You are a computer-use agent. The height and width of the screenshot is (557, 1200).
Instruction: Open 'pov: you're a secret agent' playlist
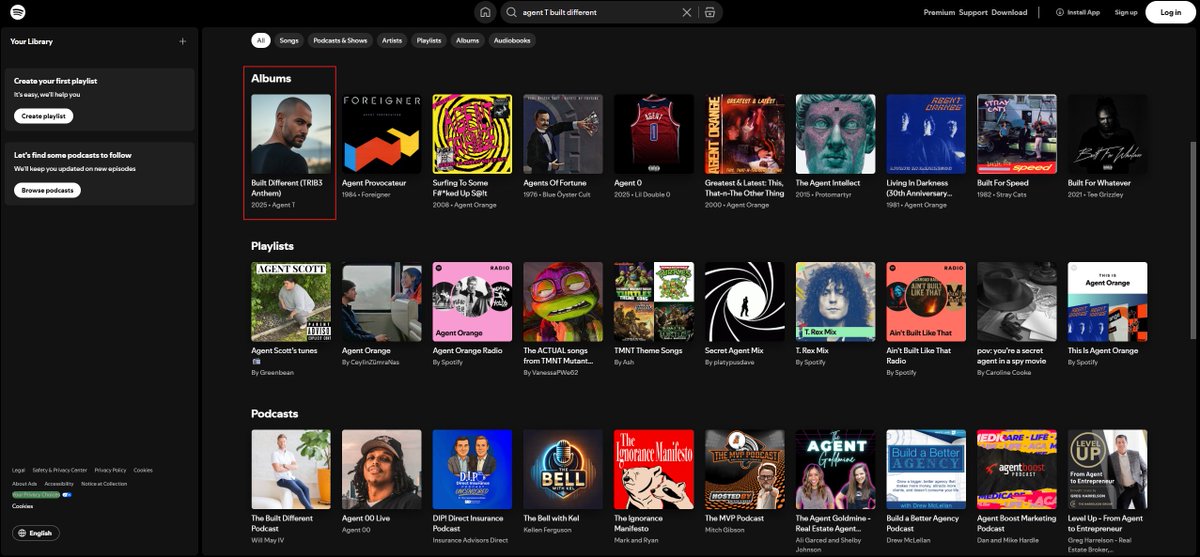(x=1017, y=302)
